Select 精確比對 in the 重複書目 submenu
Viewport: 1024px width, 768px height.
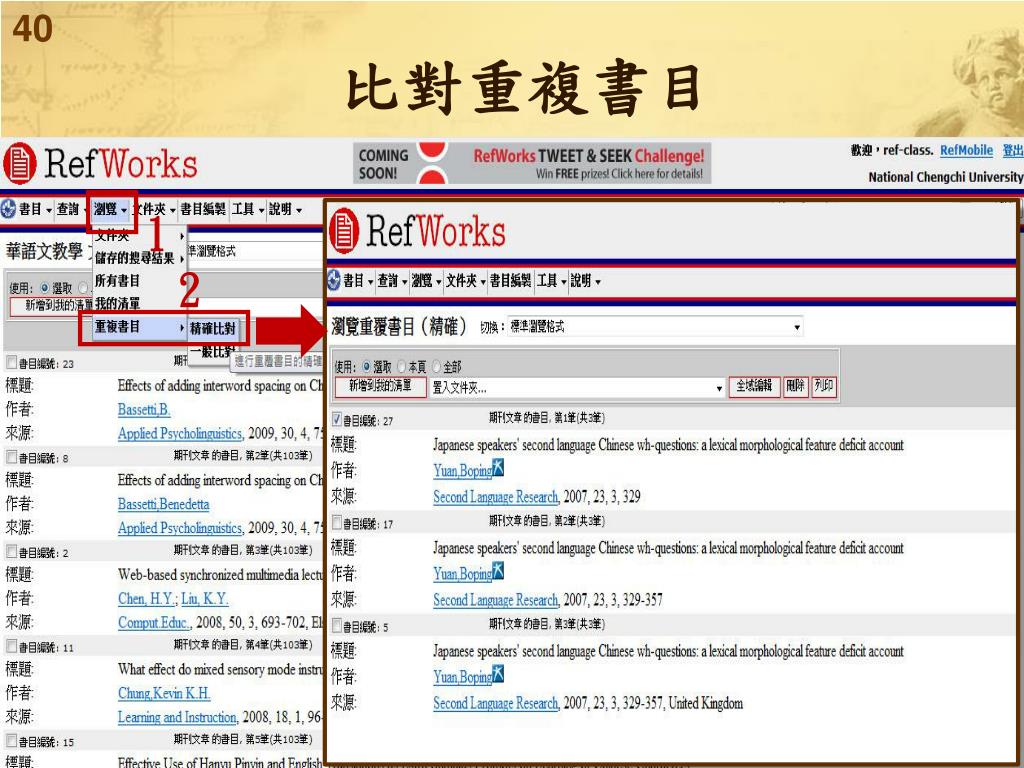[213, 328]
